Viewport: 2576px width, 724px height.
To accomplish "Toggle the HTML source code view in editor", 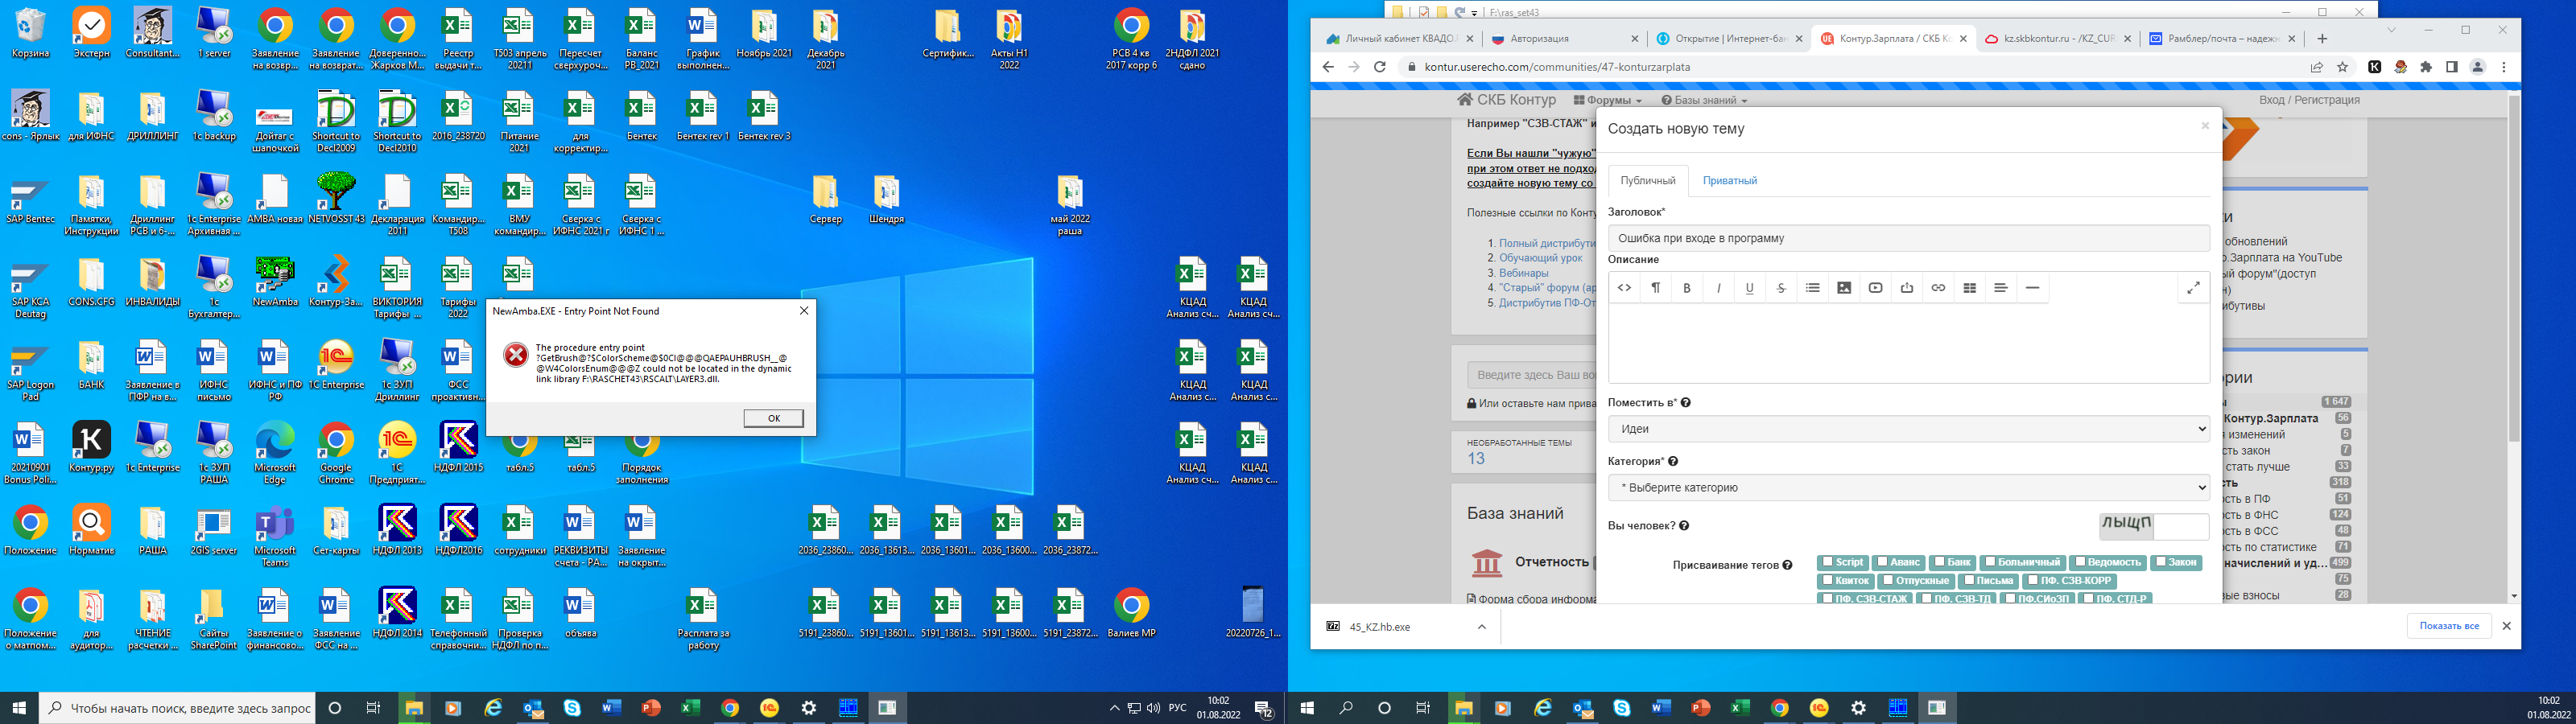I will [x=1624, y=288].
